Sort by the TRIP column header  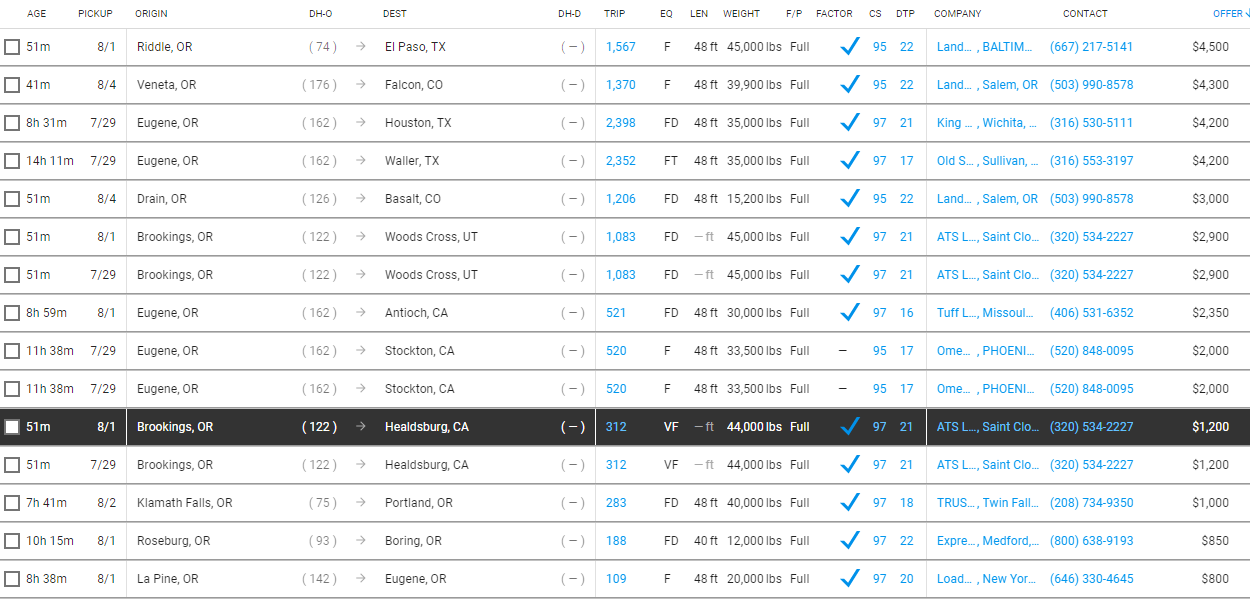(x=614, y=14)
